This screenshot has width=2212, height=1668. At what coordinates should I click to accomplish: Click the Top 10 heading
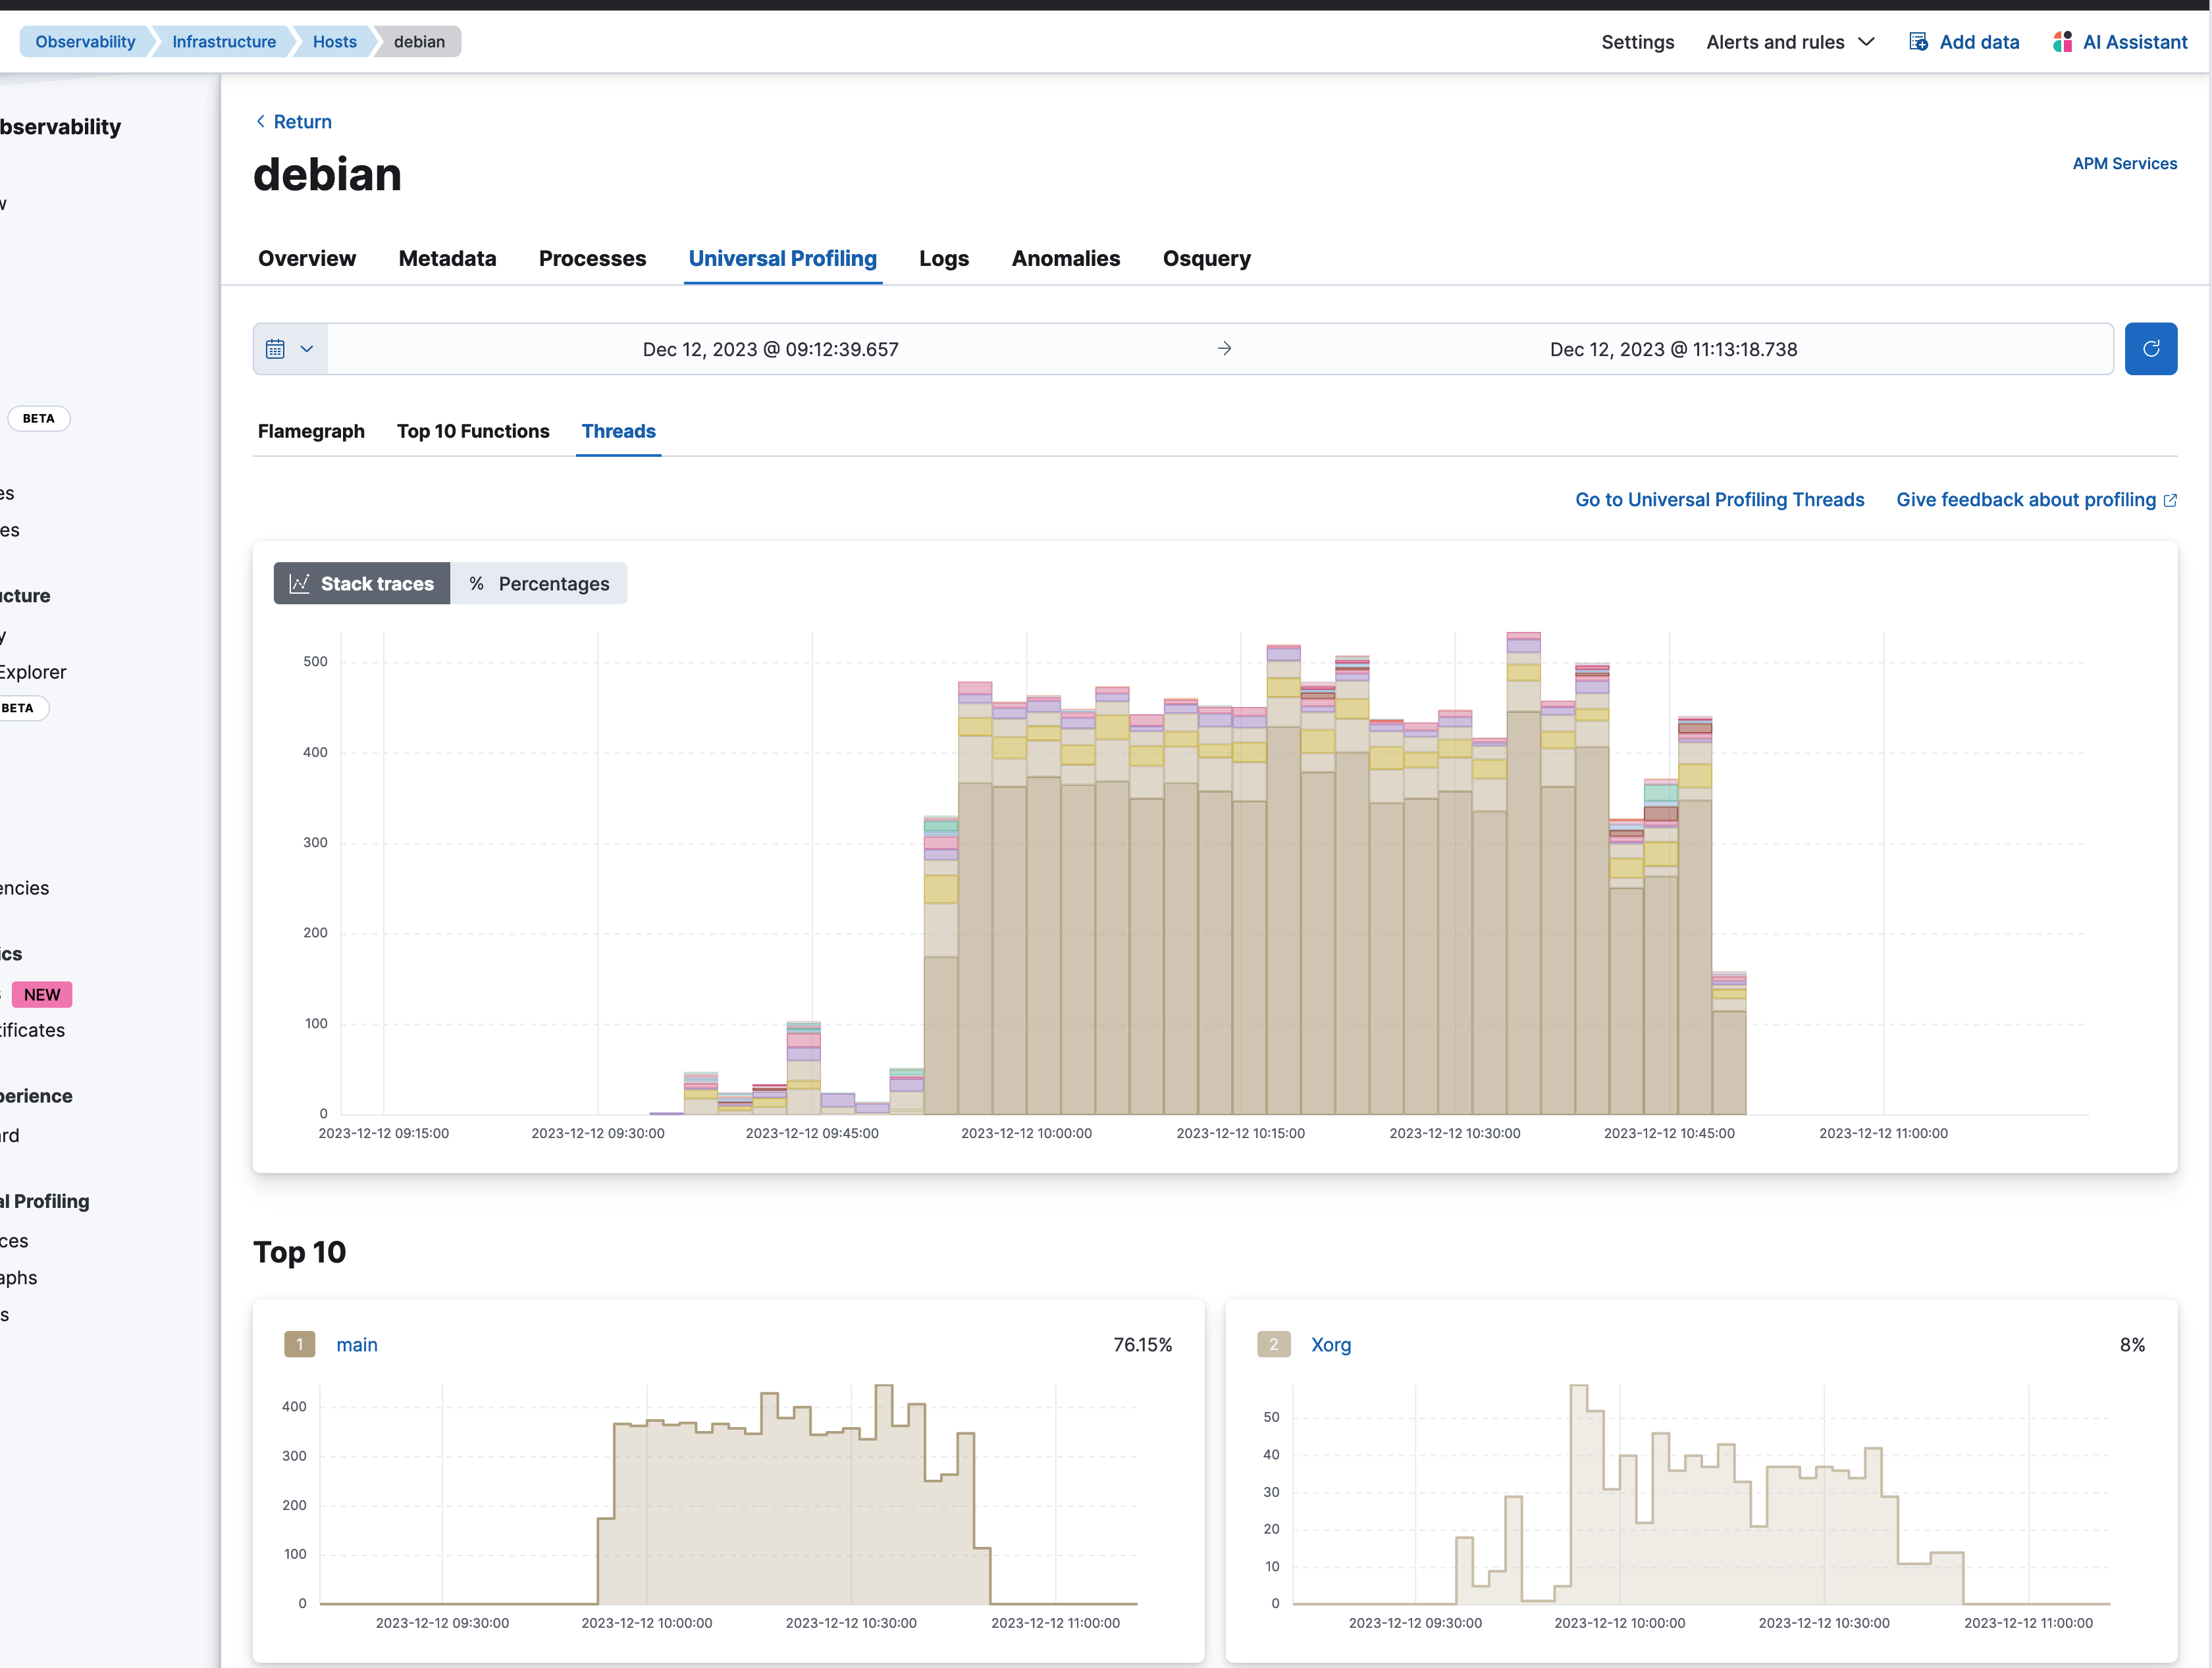pyautogui.click(x=299, y=1252)
